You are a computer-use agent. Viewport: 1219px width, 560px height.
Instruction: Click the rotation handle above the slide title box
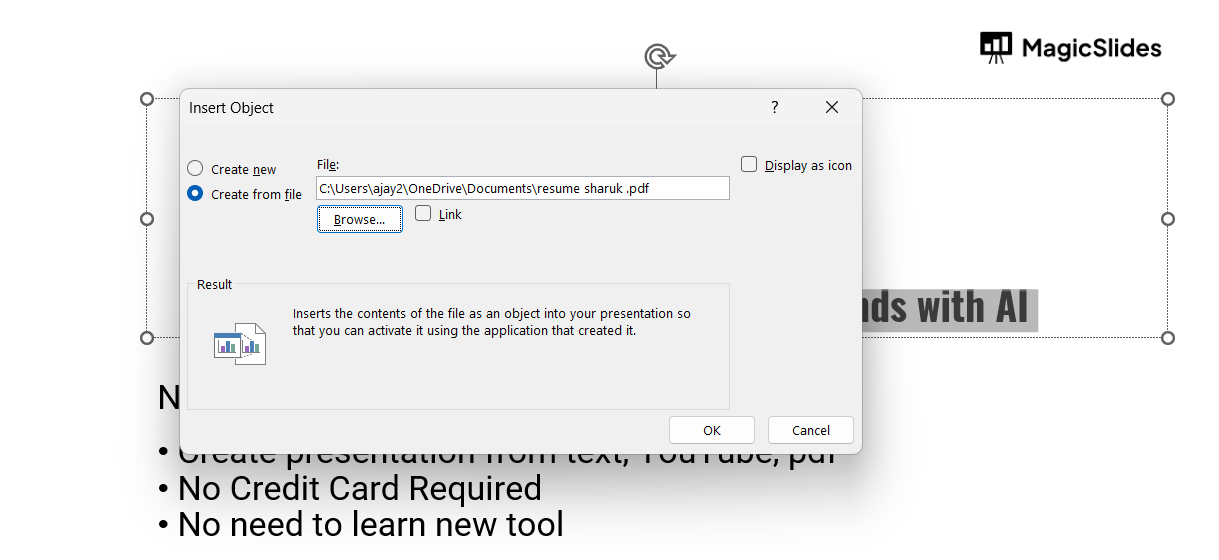tap(657, 56)
